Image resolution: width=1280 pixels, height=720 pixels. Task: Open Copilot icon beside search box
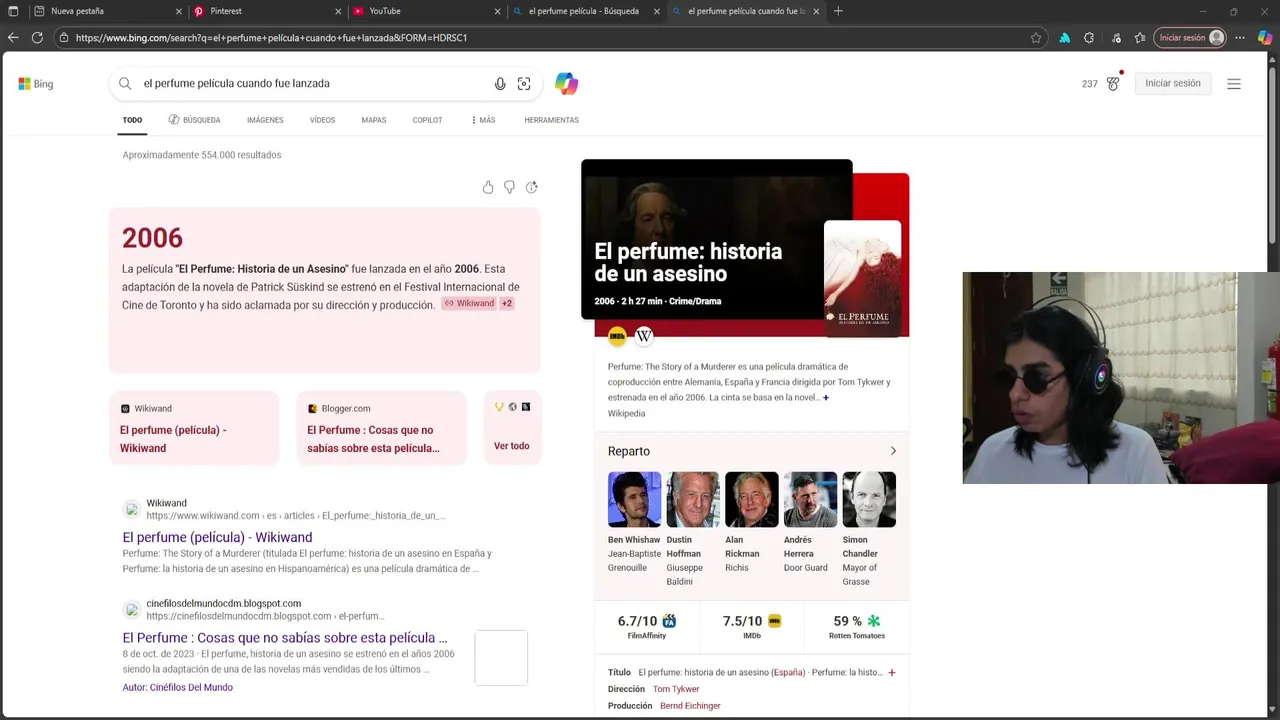[x=567, y=84]
